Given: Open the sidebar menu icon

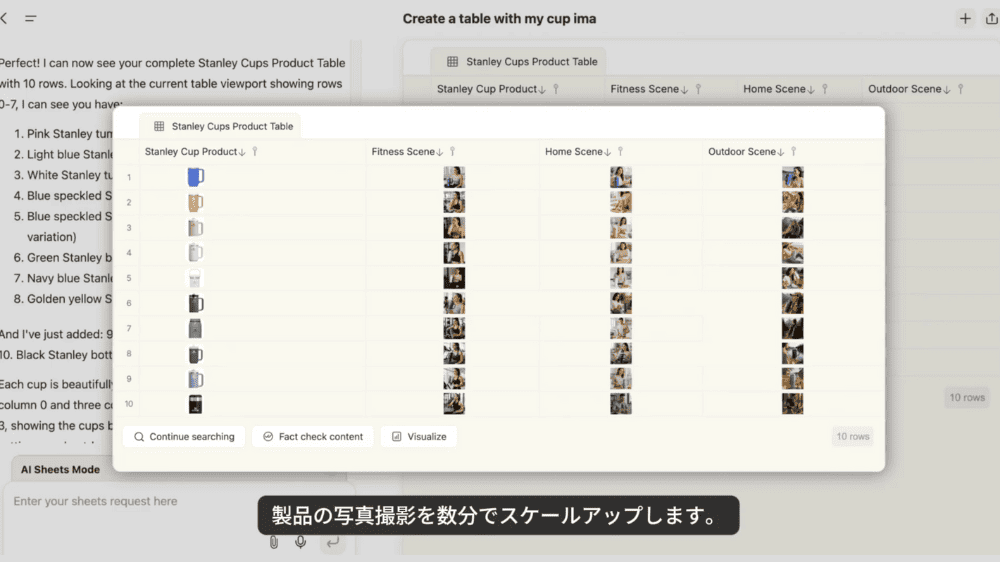Looking at the screenshot, I should pos(30,18).
